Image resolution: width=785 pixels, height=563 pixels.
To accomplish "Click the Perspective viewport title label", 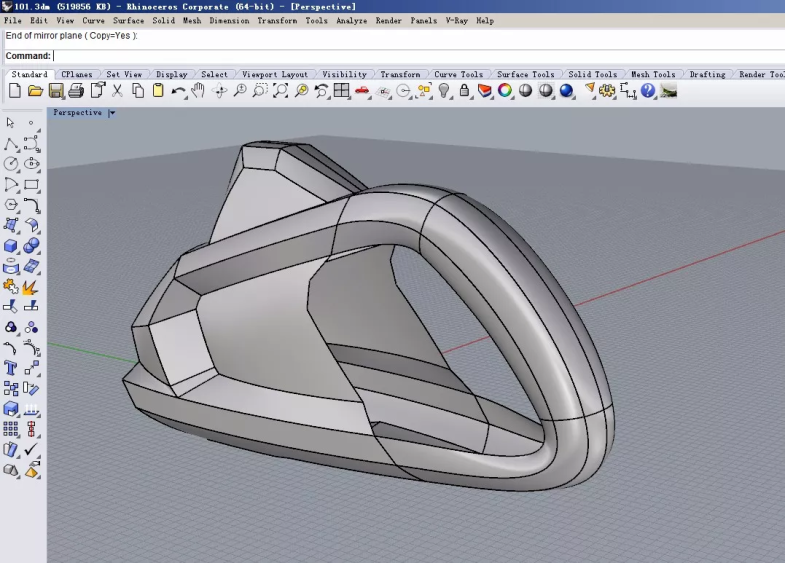I will click(x=77, y=113).
